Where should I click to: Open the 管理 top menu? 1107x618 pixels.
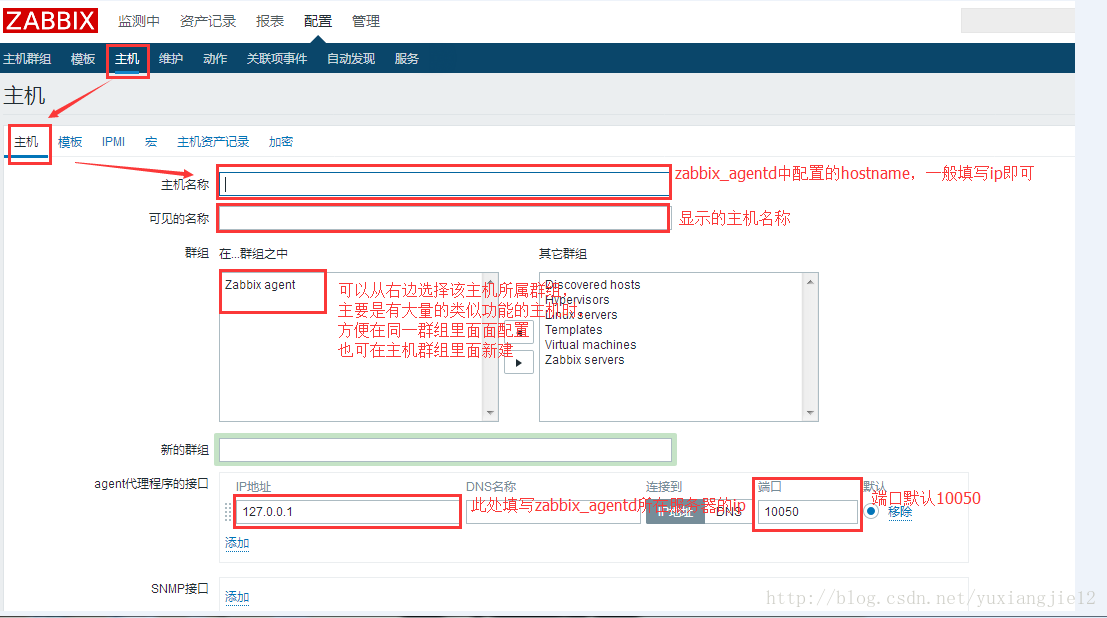(366, 21)
